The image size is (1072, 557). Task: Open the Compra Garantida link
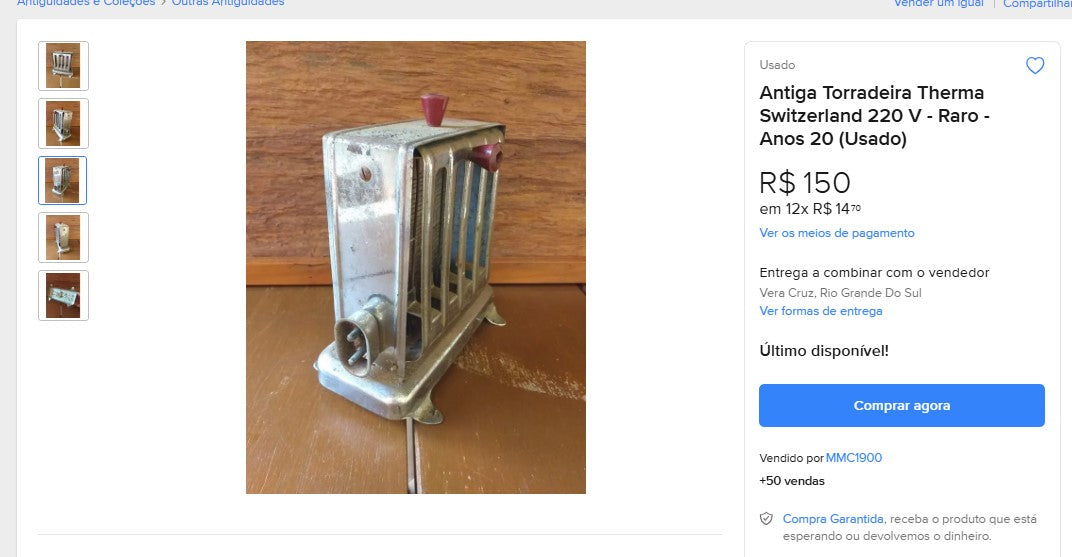pyautogui.click(x=833, y=519)
